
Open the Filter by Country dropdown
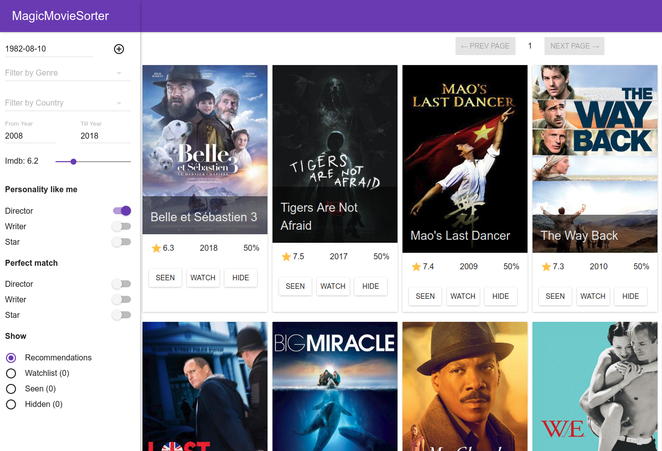68,103
